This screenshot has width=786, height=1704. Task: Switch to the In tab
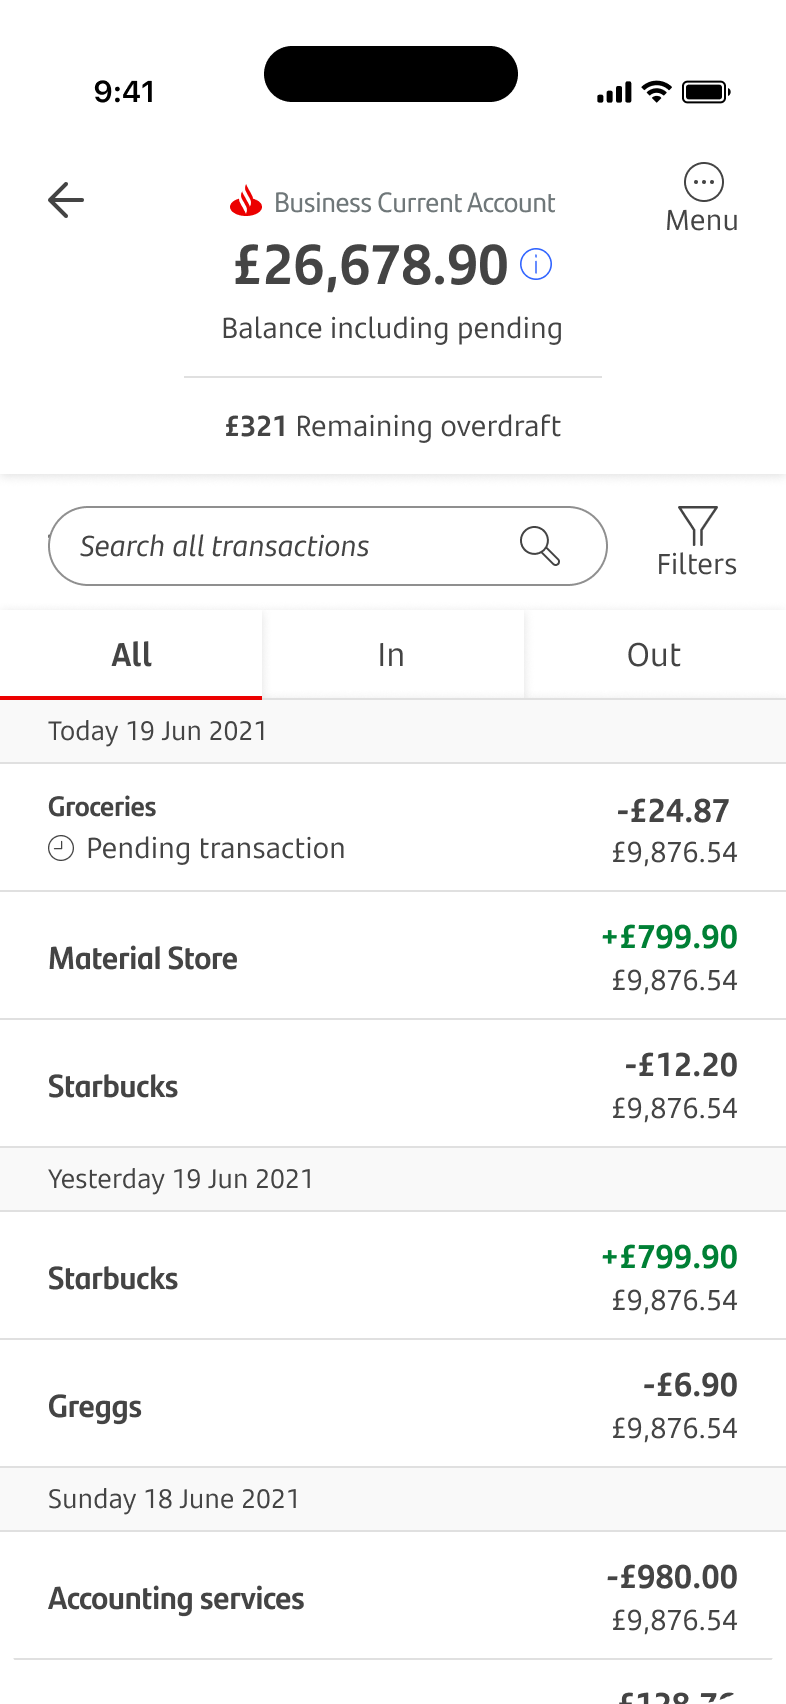(x=392, y=655)
